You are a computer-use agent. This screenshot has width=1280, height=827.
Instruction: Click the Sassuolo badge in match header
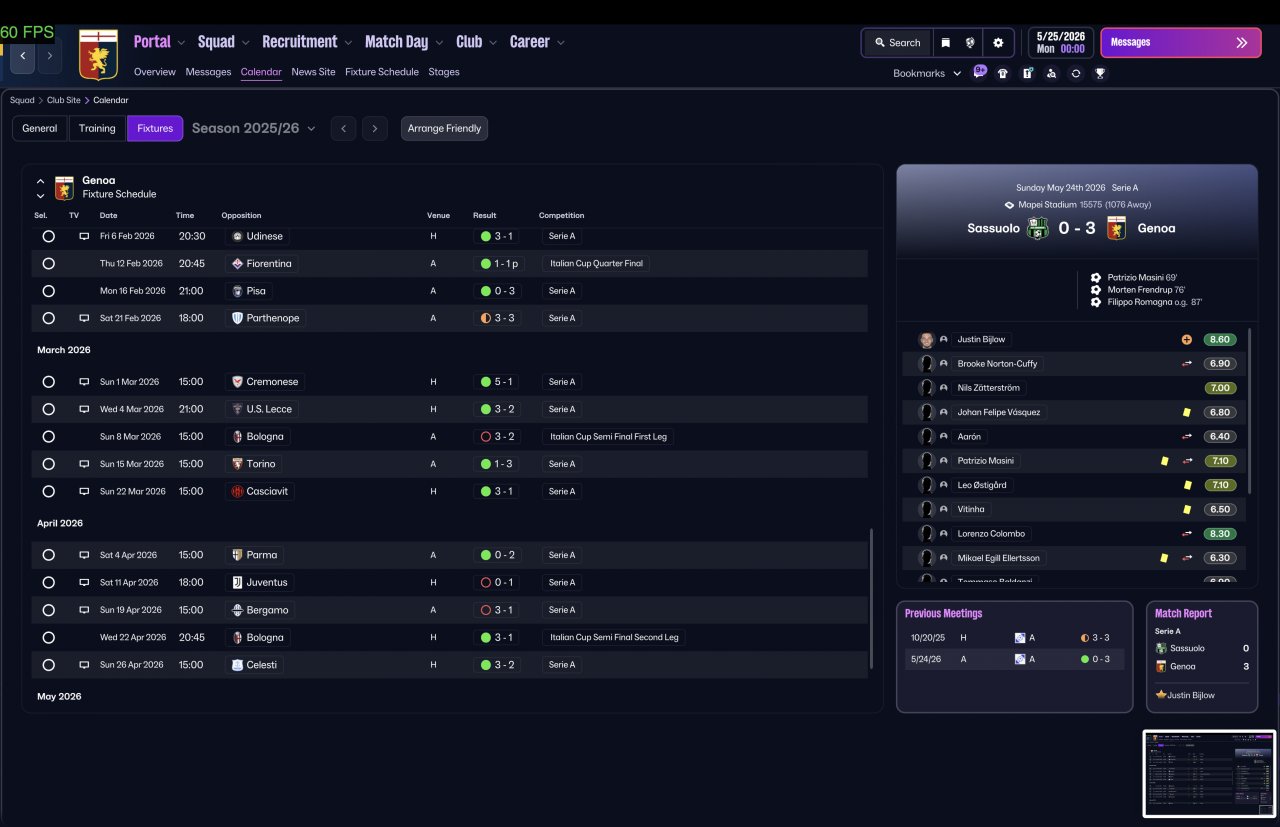click(x=1037, y=228)
